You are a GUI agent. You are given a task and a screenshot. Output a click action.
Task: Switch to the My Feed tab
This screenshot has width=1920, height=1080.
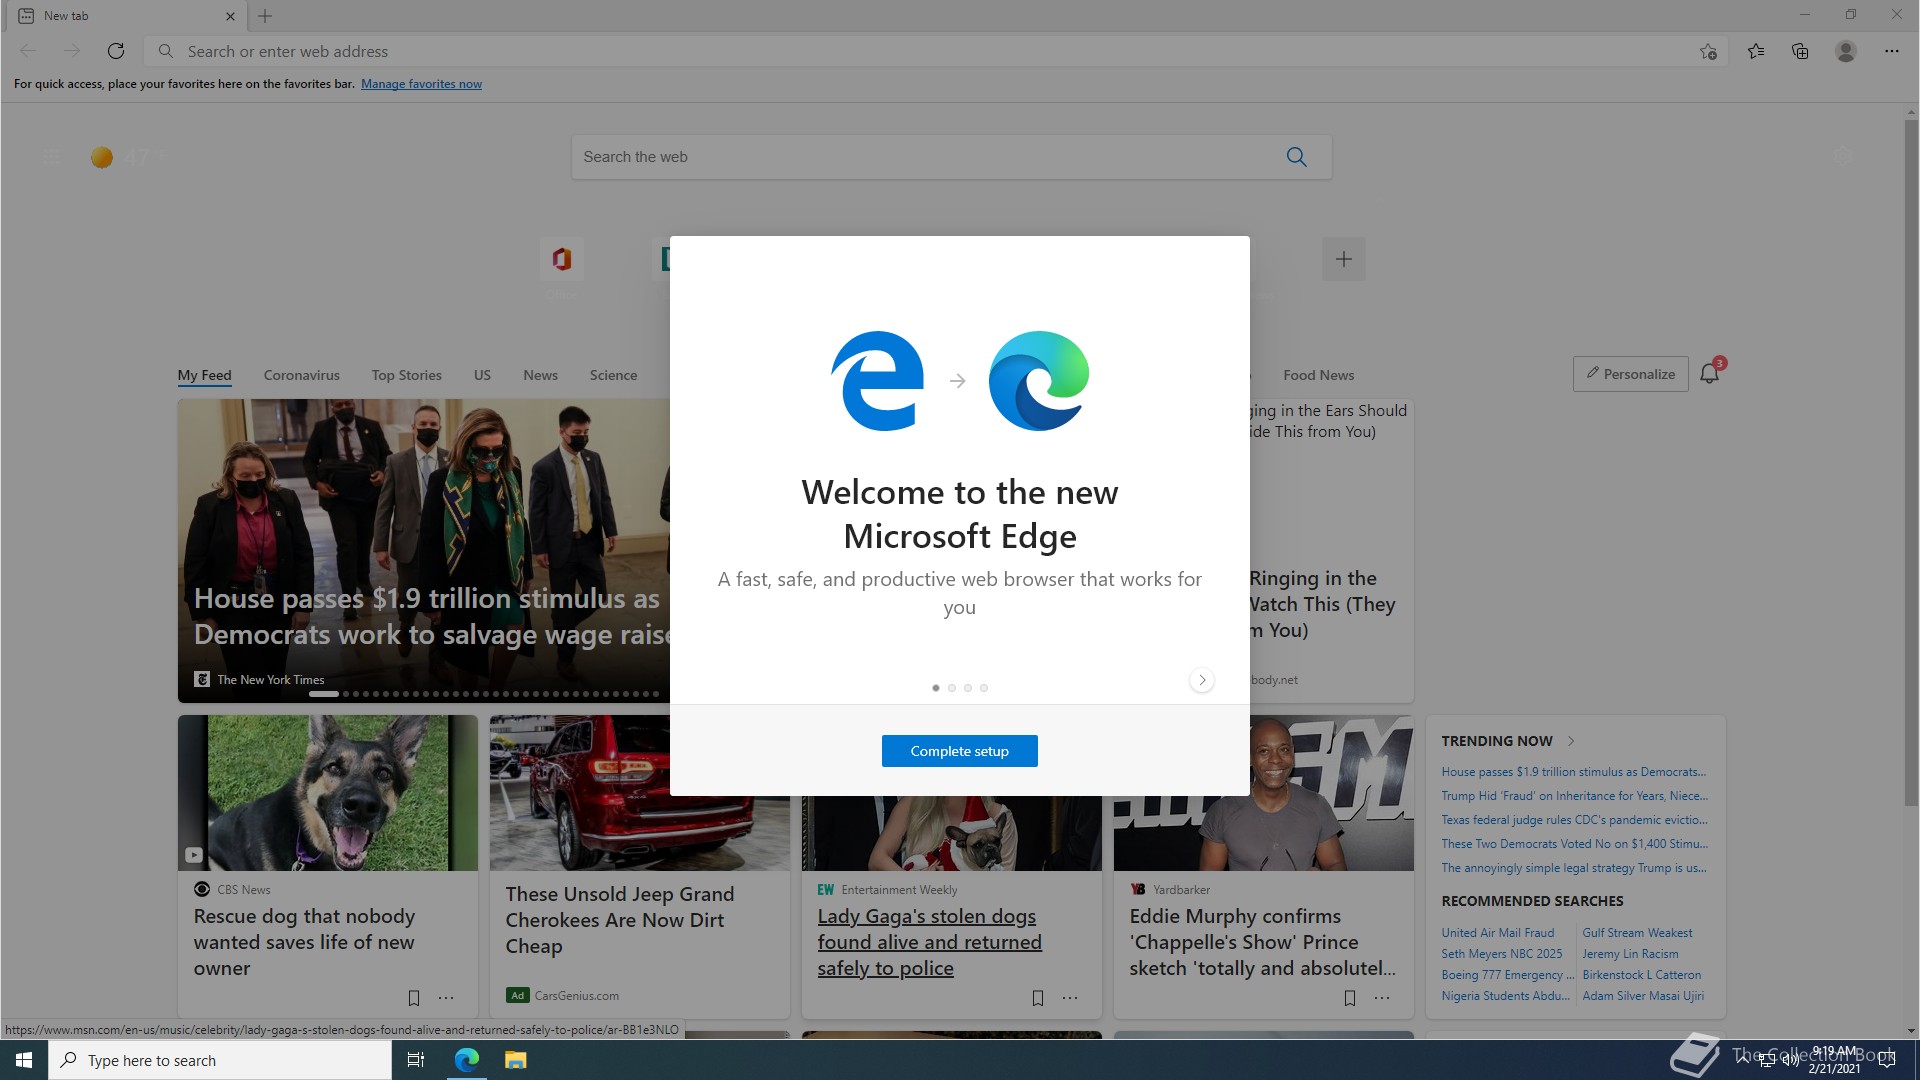[204, 375]
